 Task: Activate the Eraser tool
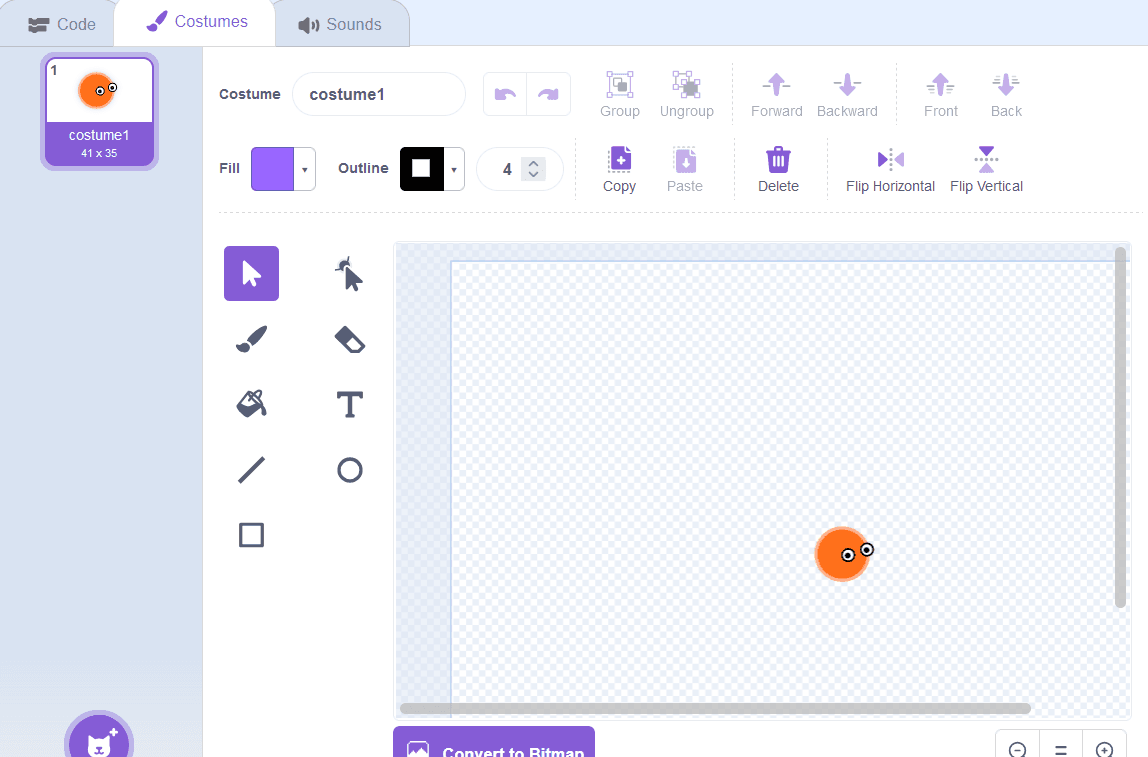pyautogui.click(x=349, y=338)
